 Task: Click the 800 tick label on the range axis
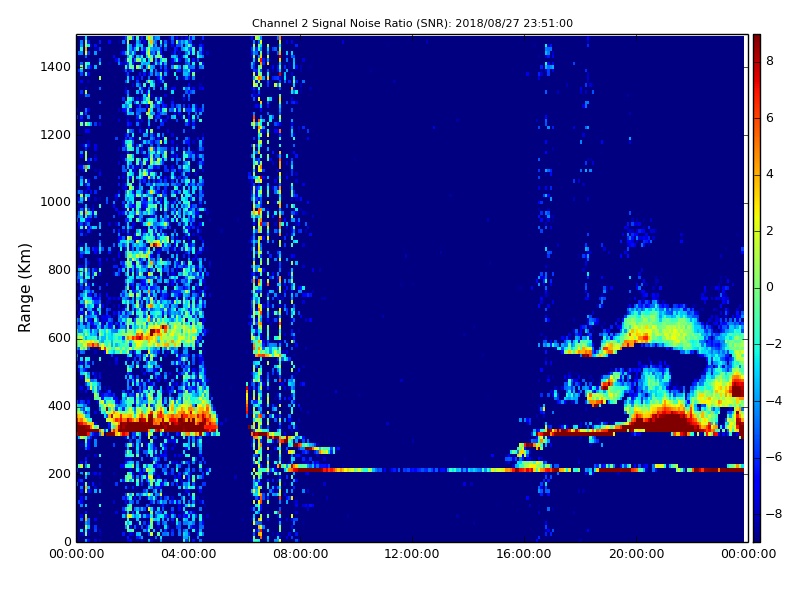pyautogui.click(x=59, y=270)
